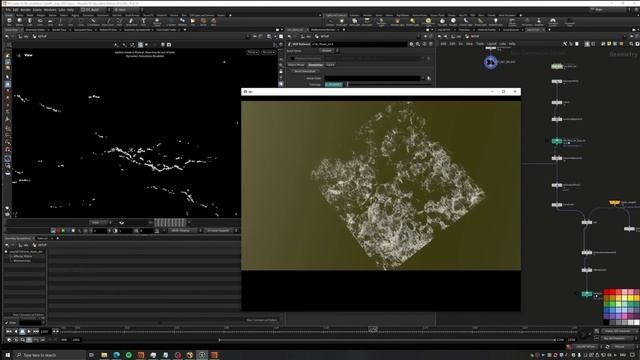Image resolution: width=640 pixels, height=360 pixels.
Task: Open Houdini from Windows taskbar
Action: [x=140, y=355]
